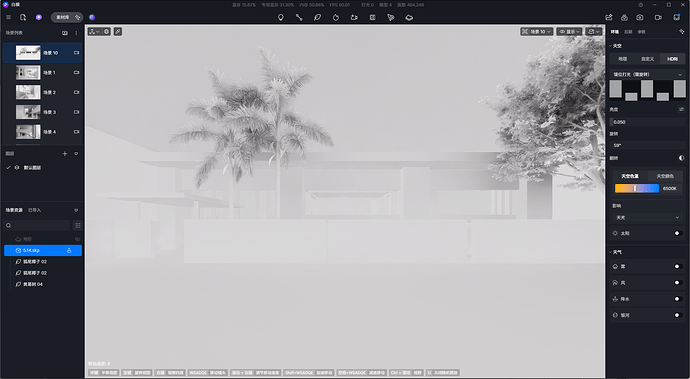The image size is (690, 379).
Task: Click the filter icon in the scene resources header
Action: click(x=76, y=210)
